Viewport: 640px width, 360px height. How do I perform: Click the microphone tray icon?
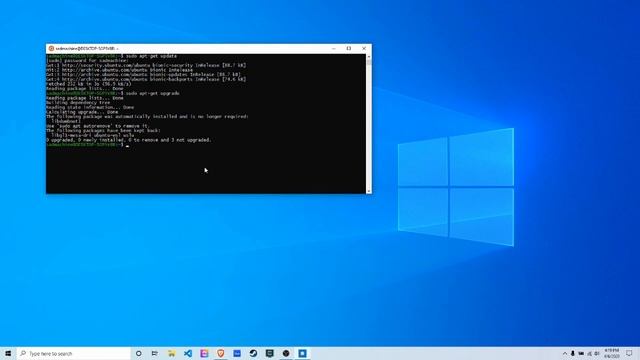click(573, 353)
